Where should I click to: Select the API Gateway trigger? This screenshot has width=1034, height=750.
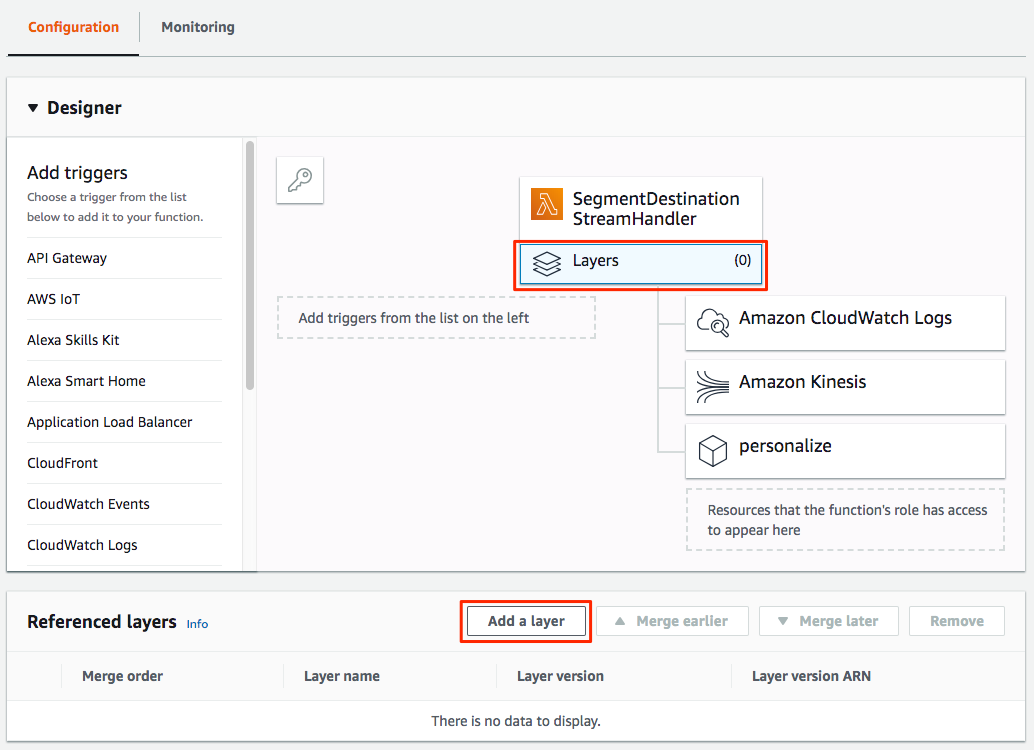click(67, 258)
